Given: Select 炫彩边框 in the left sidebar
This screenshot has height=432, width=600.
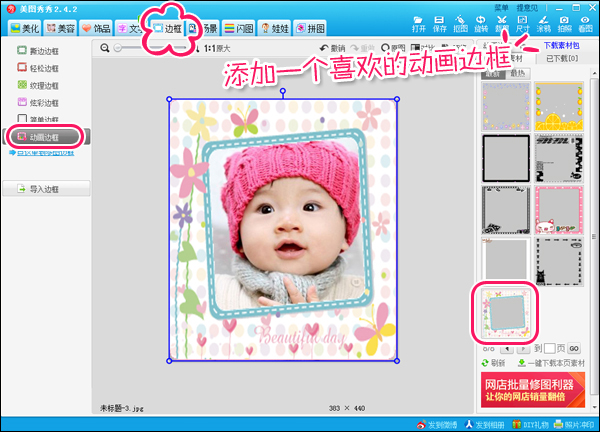Looking at the screenshot, I should [x=38, y=103].
